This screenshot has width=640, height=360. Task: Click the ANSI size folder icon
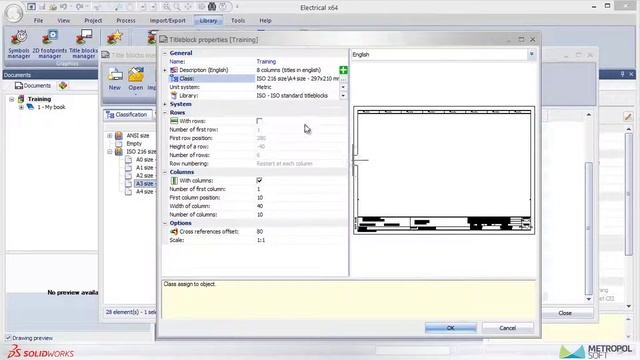[119, 136]
